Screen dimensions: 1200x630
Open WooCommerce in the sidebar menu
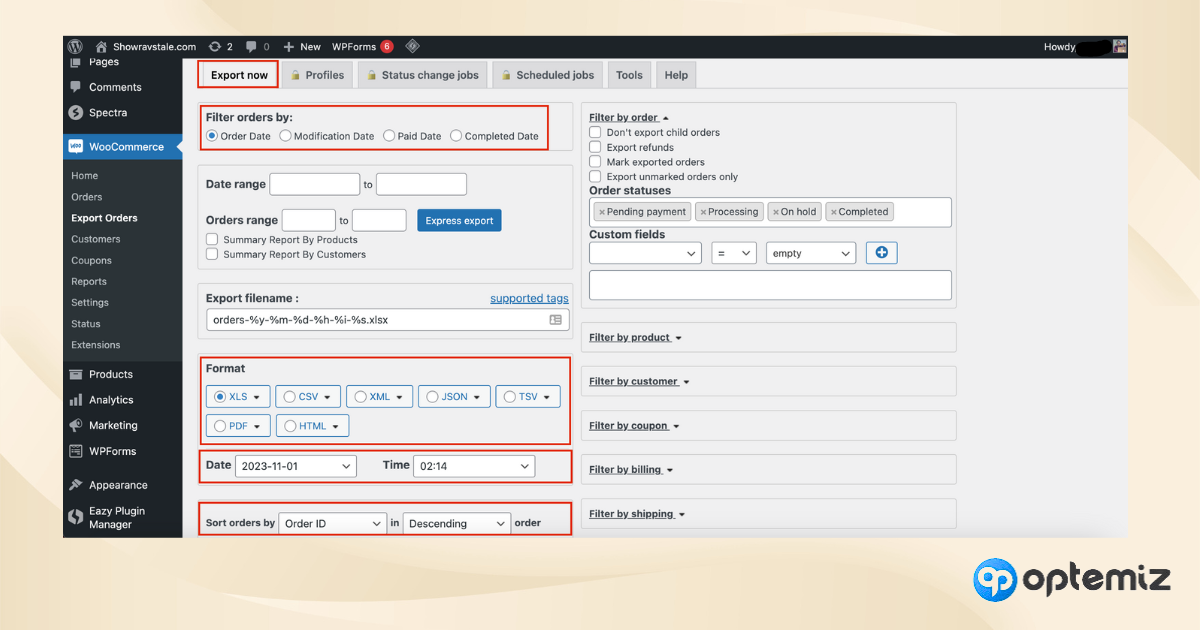(x=125, y=147)
